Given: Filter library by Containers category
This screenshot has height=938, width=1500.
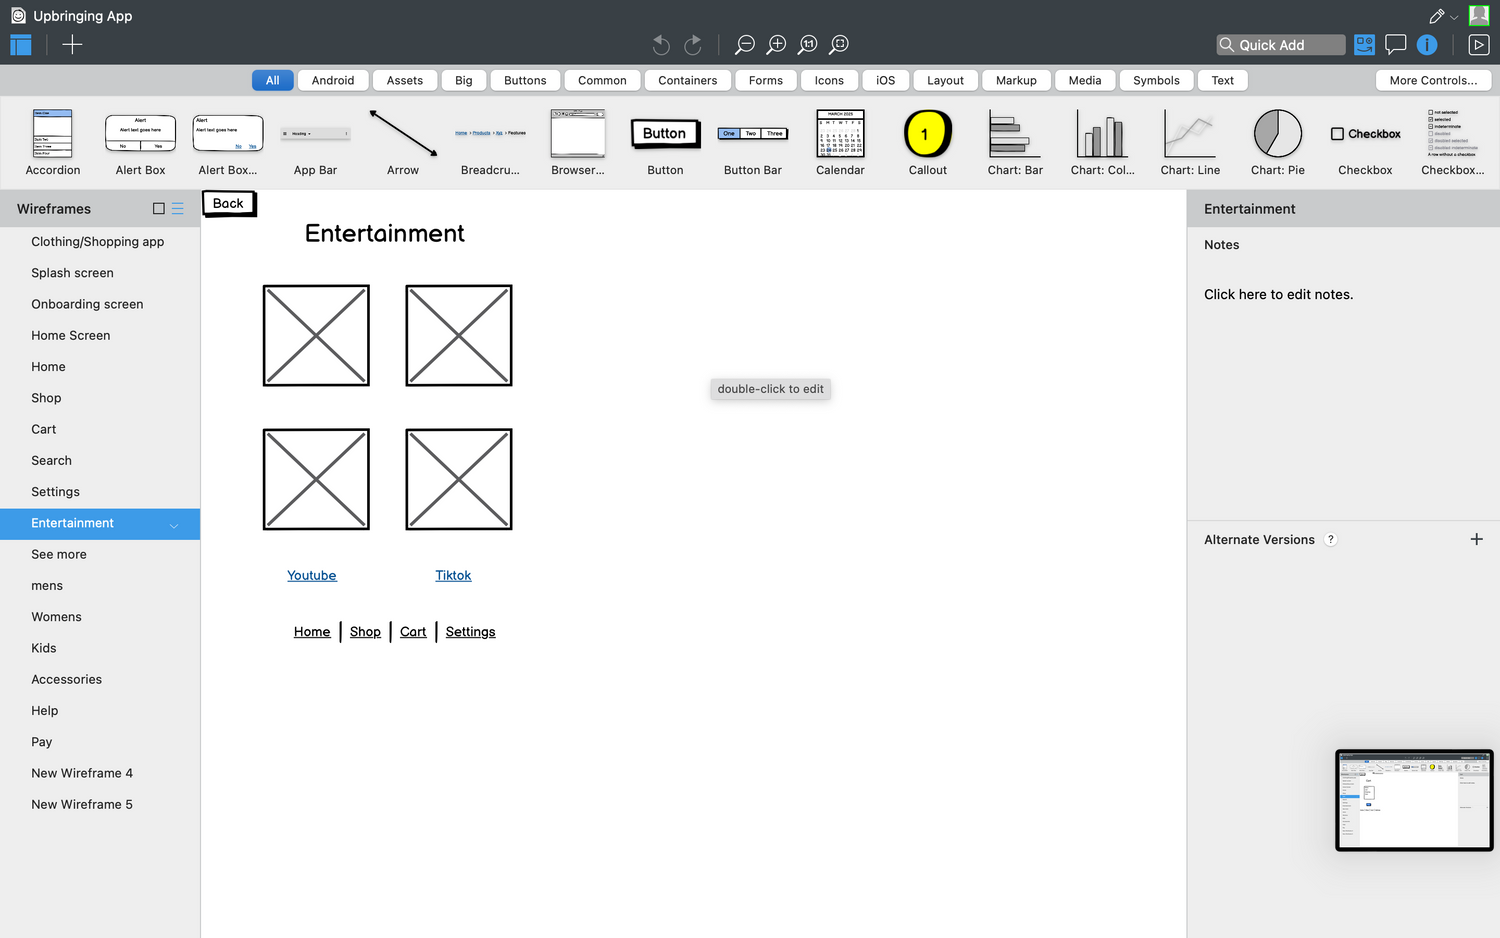Looking at the screenshot, I should (x=688, y=80).
